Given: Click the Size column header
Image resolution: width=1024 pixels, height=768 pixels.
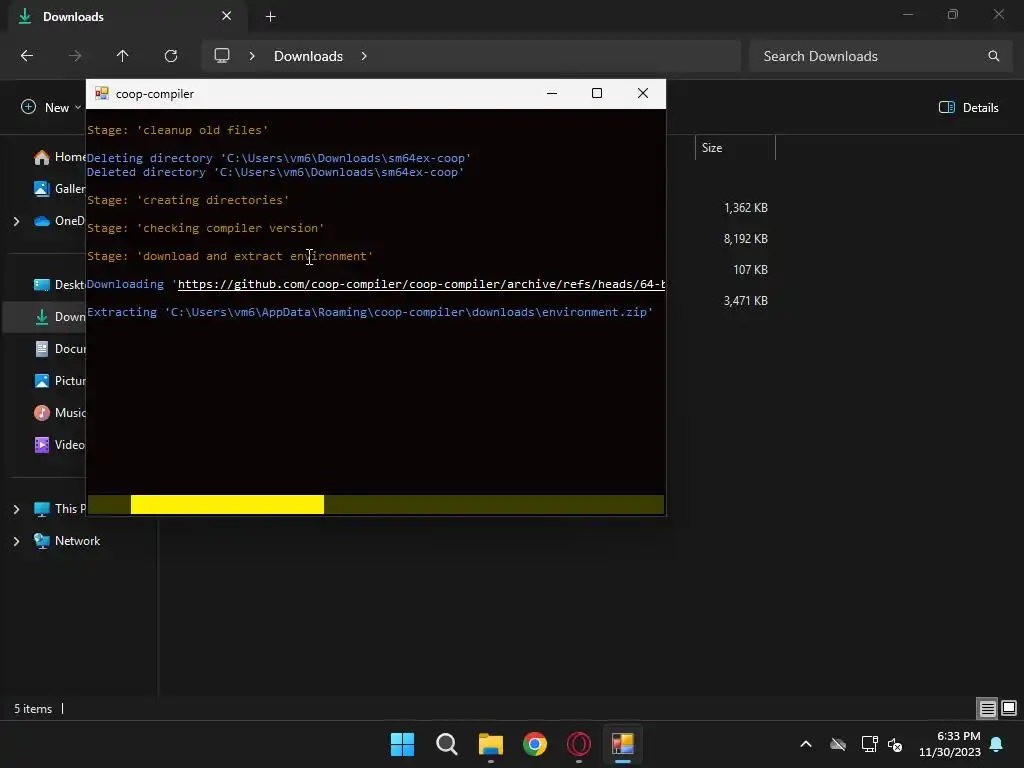Looking at the screenshot, I should [x=735, y=148].
